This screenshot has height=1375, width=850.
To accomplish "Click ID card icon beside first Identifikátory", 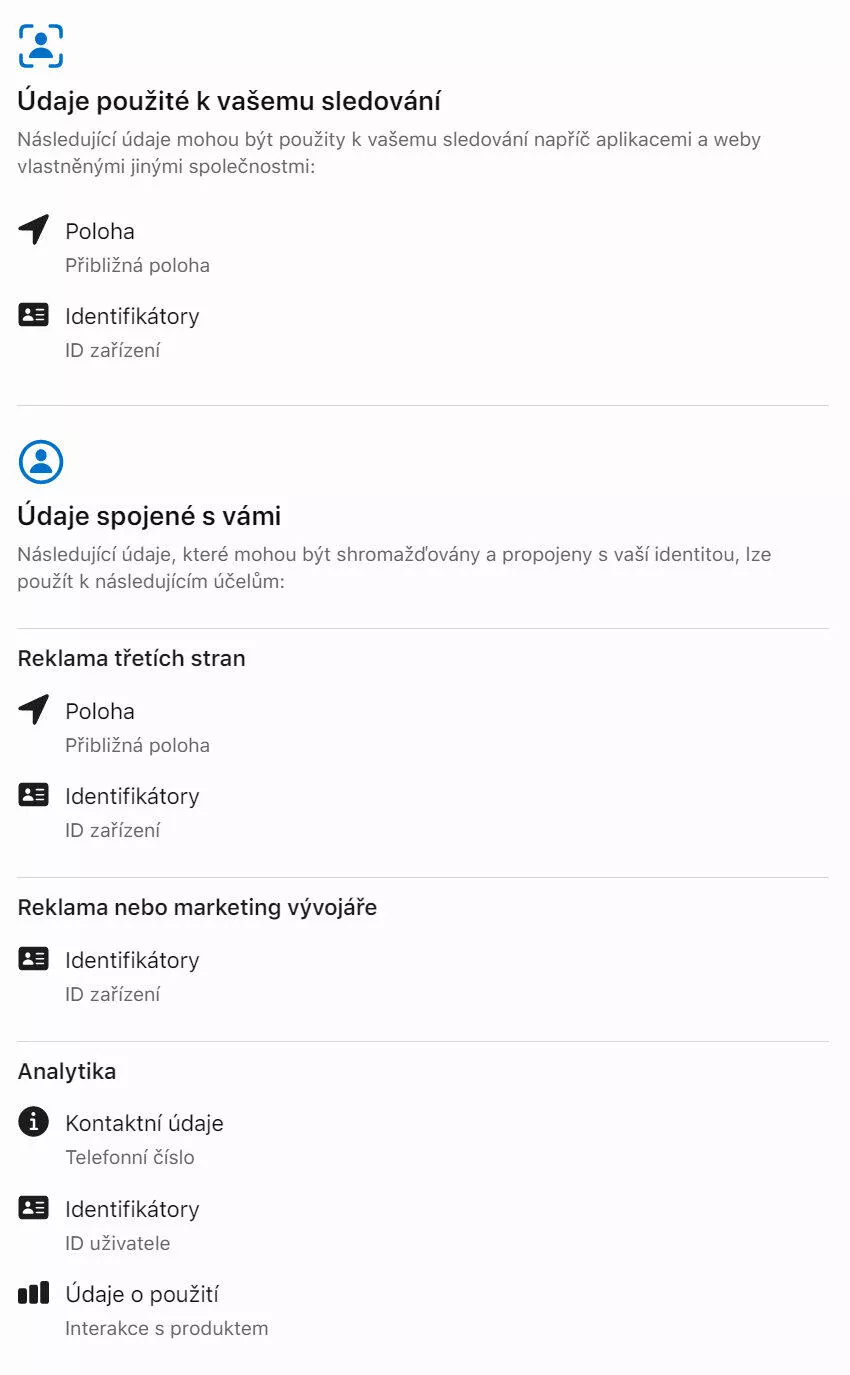I will point(34,315).
